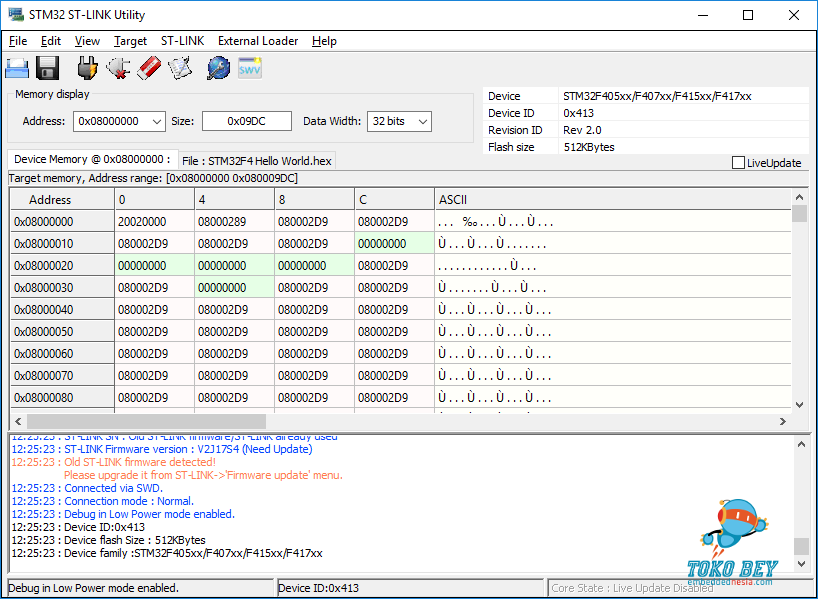The height and width of the screenshot is (600, 822).
Task: Save file with the floppy disk icon
Action: click(48, 69)
